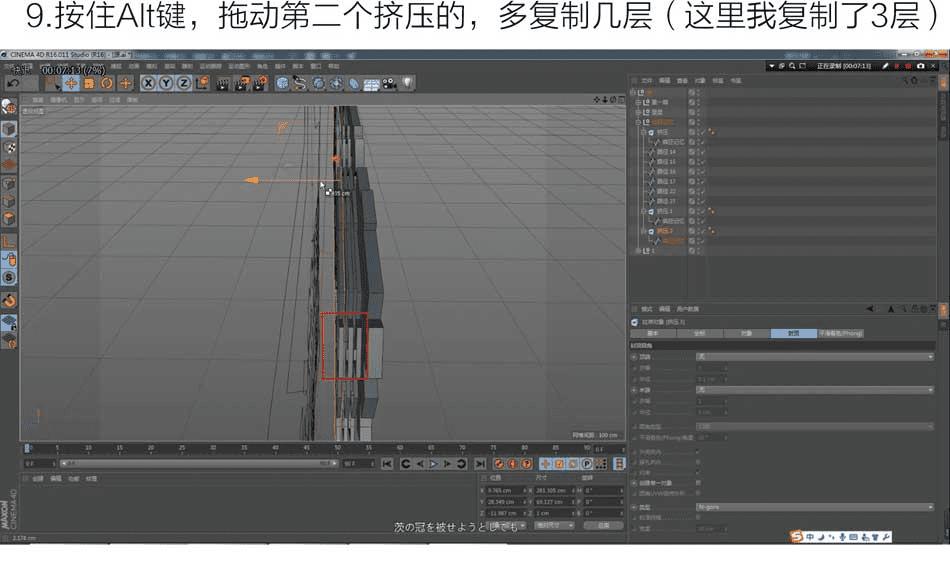
Task: Open the 帮助 menu in main menu bar
Action: coord(334,66)
